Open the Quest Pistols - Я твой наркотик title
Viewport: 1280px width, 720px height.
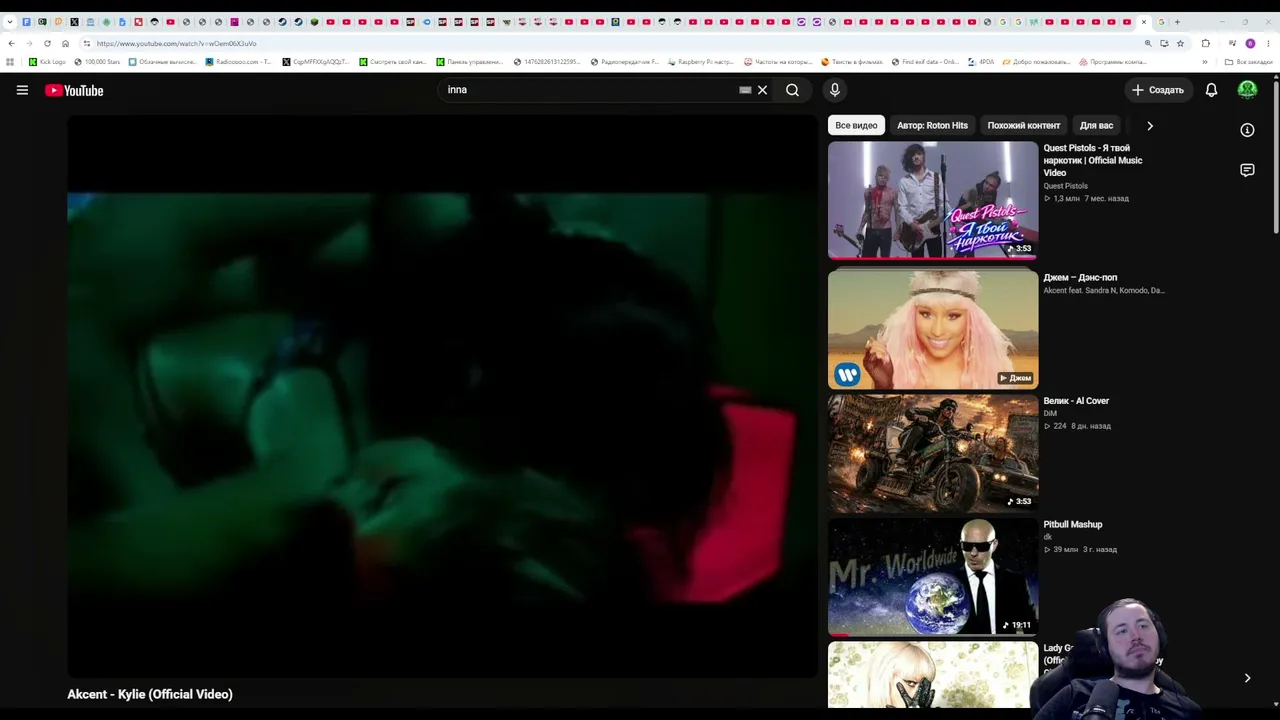point(1093,160)
